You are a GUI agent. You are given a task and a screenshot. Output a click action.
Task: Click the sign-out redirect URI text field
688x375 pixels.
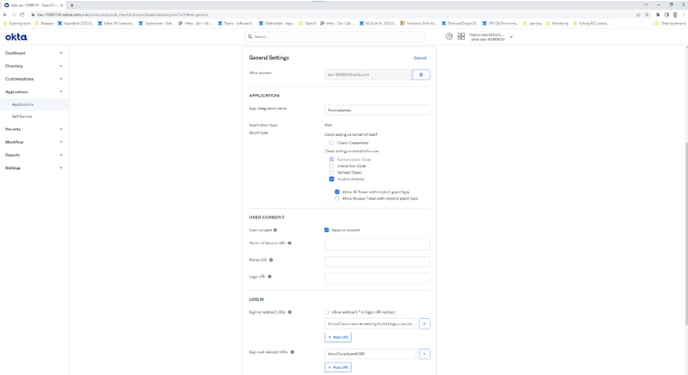[370, 354]
